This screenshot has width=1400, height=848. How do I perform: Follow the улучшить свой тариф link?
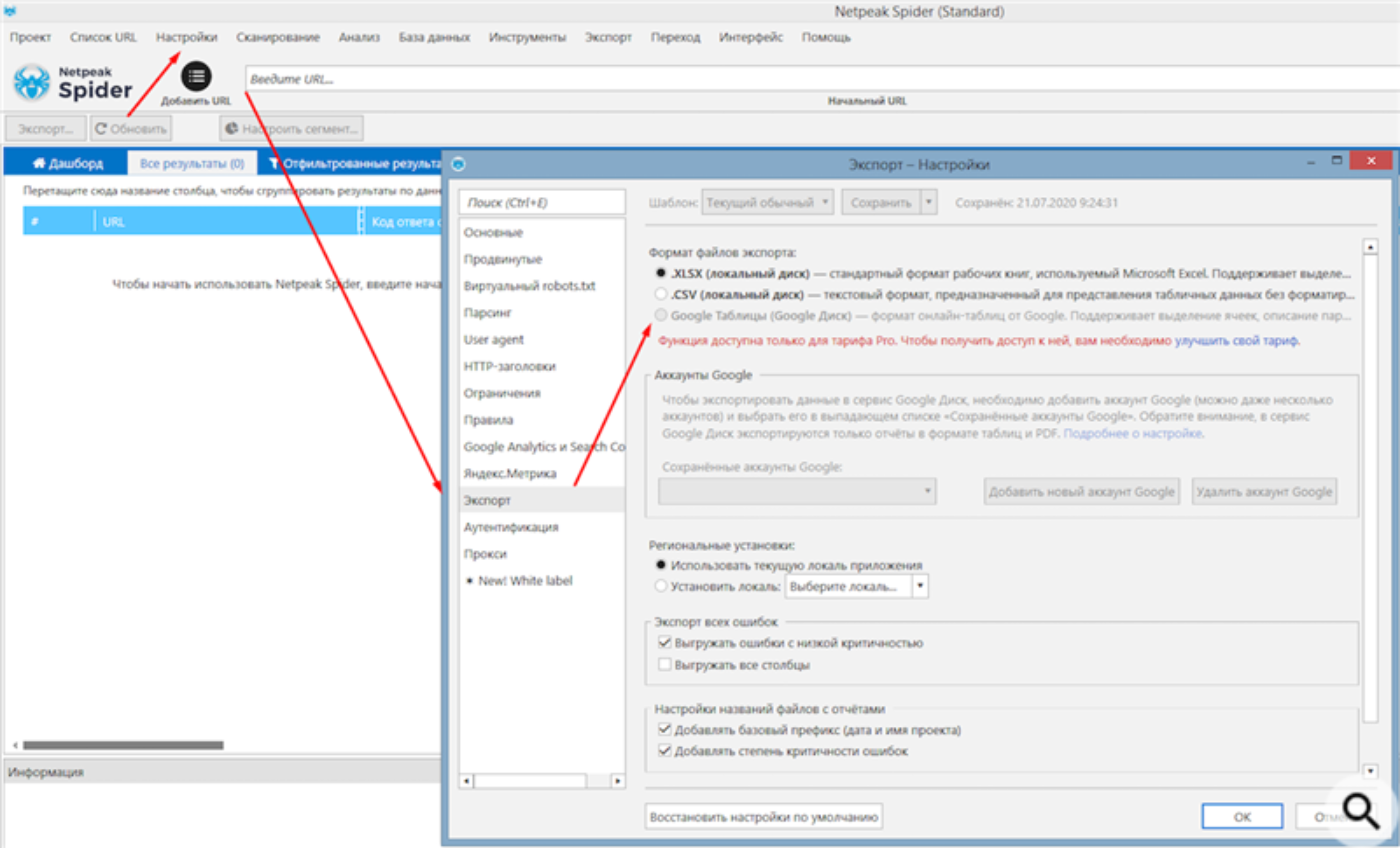[x=1238, y=340]
